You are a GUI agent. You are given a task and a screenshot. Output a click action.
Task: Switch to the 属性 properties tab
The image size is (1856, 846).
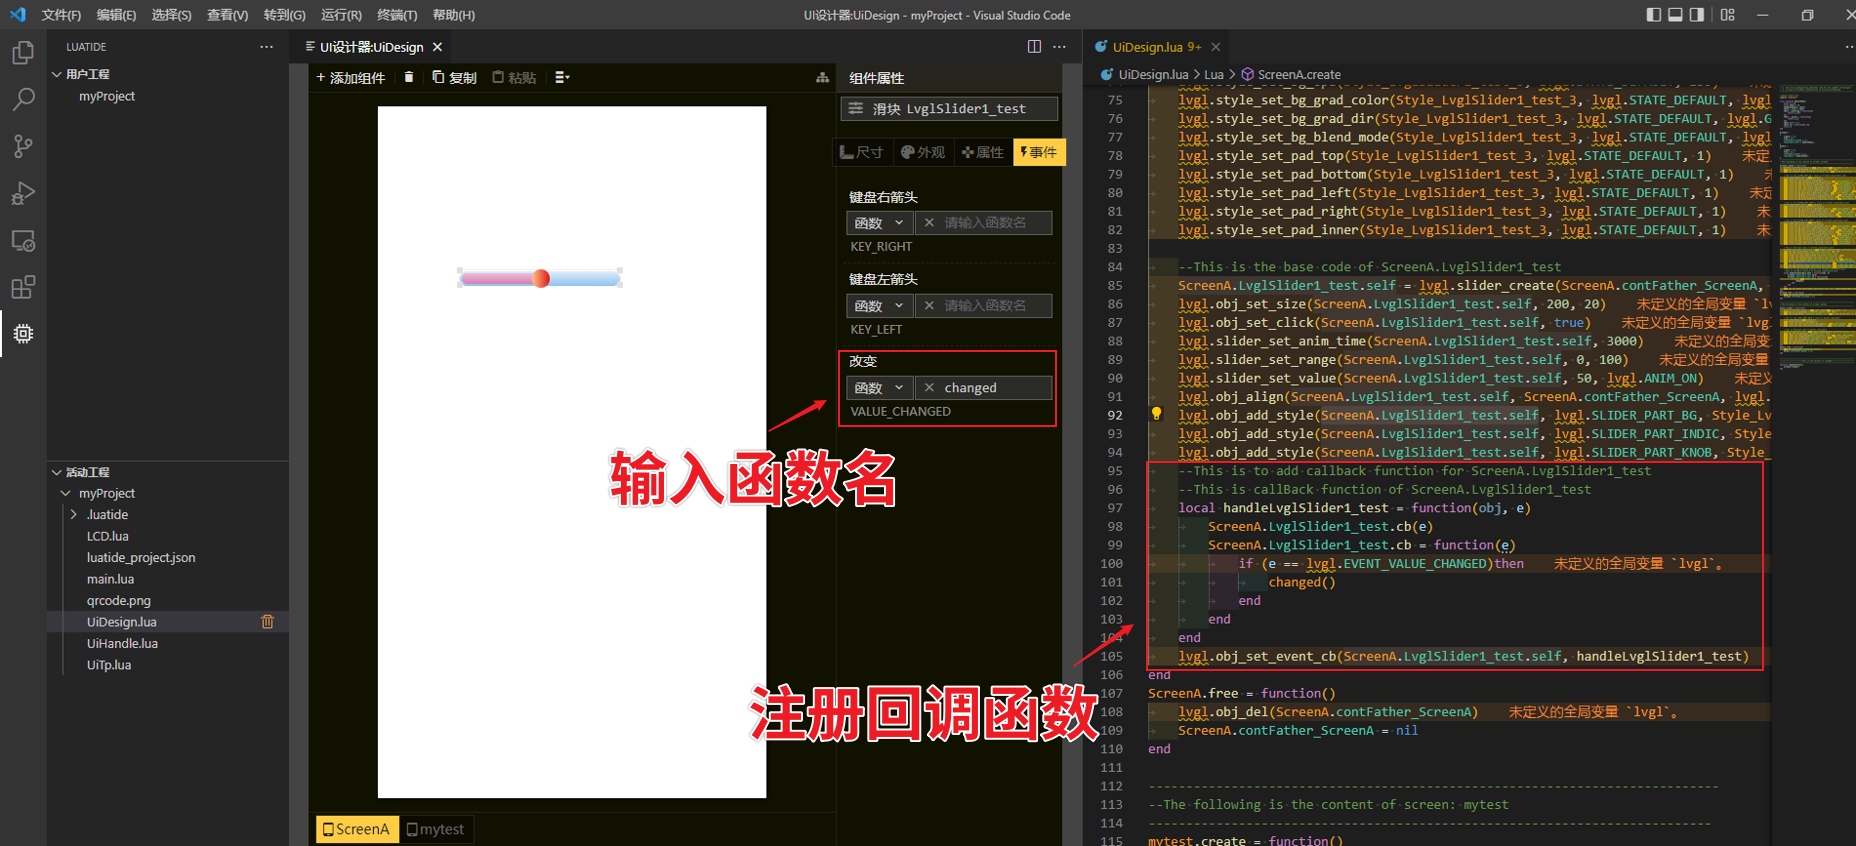982,152
